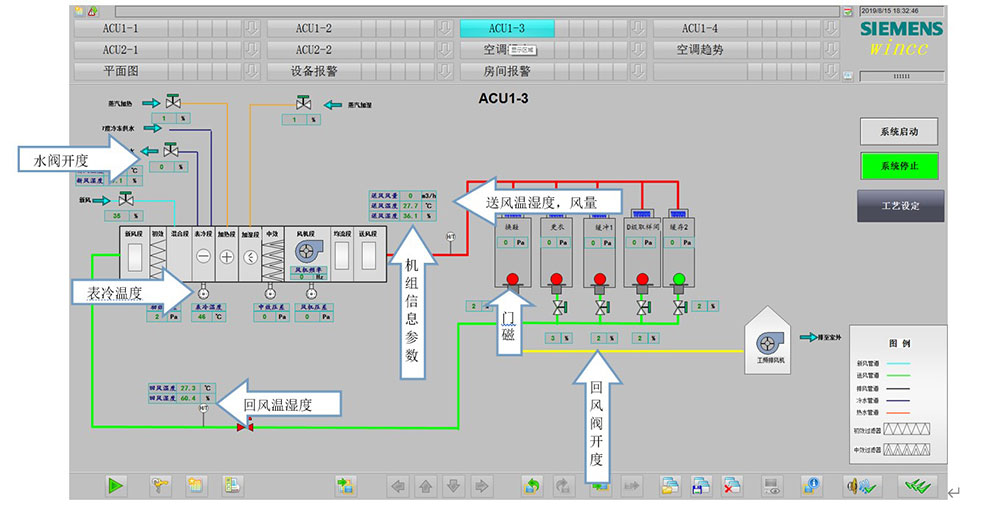Open the 工艺设定 process settings button

coord(901,206)
